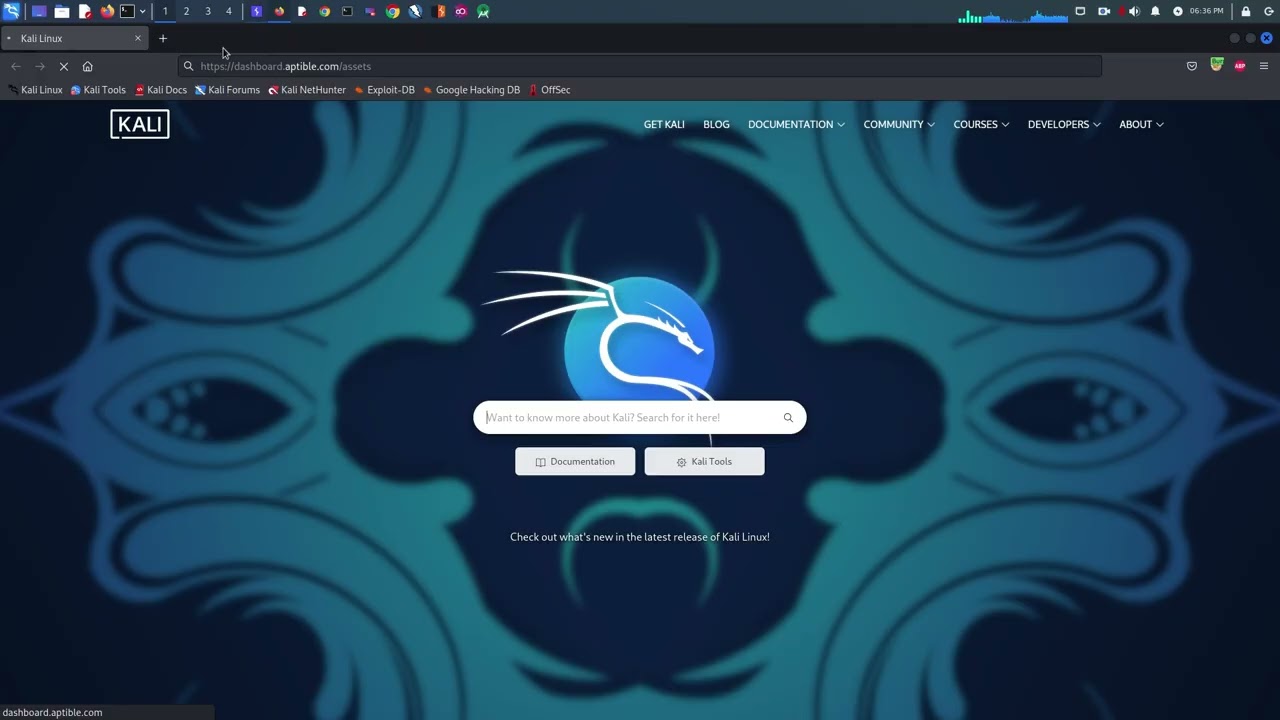Viewport: 1280px width, 720px height.
Task: Select the active Firefox window in taskbar
Action: [279, 11]
